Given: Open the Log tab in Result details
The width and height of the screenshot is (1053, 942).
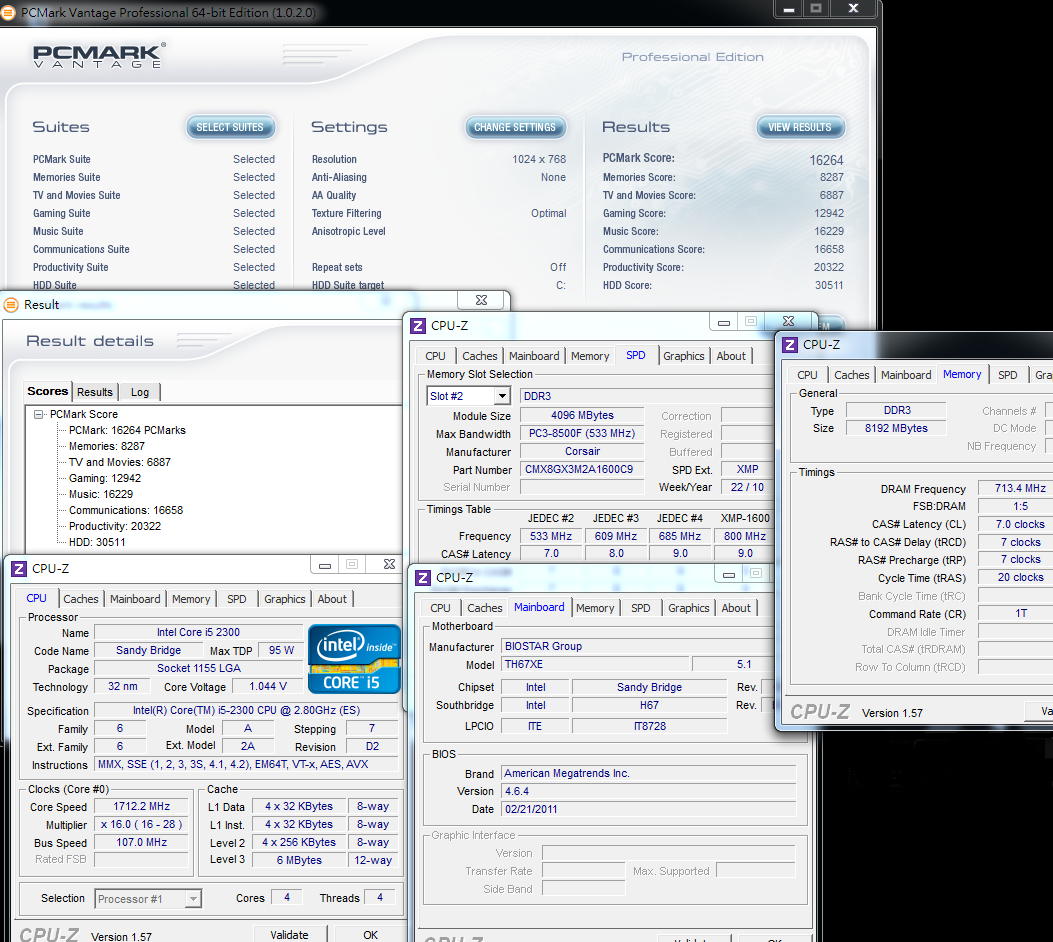Looking at the screenshot, I should pyautogui.click(x=140, y=392).
